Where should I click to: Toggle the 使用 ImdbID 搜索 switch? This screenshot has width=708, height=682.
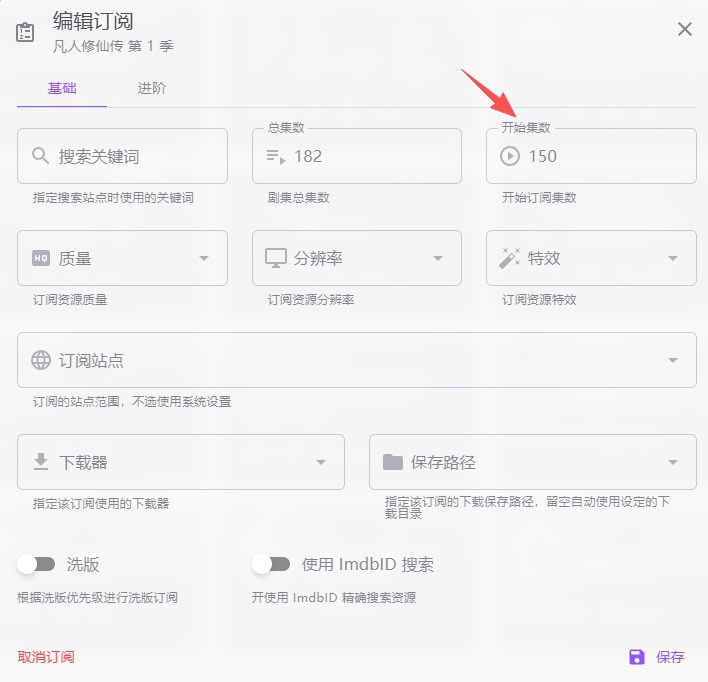click(x=271, y=564)
